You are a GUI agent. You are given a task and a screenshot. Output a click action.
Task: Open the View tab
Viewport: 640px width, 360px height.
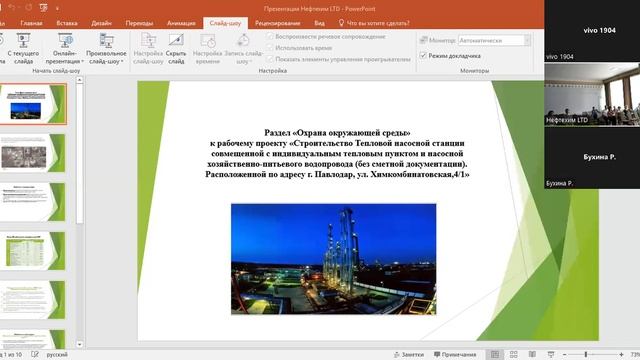tap(320, 23)
